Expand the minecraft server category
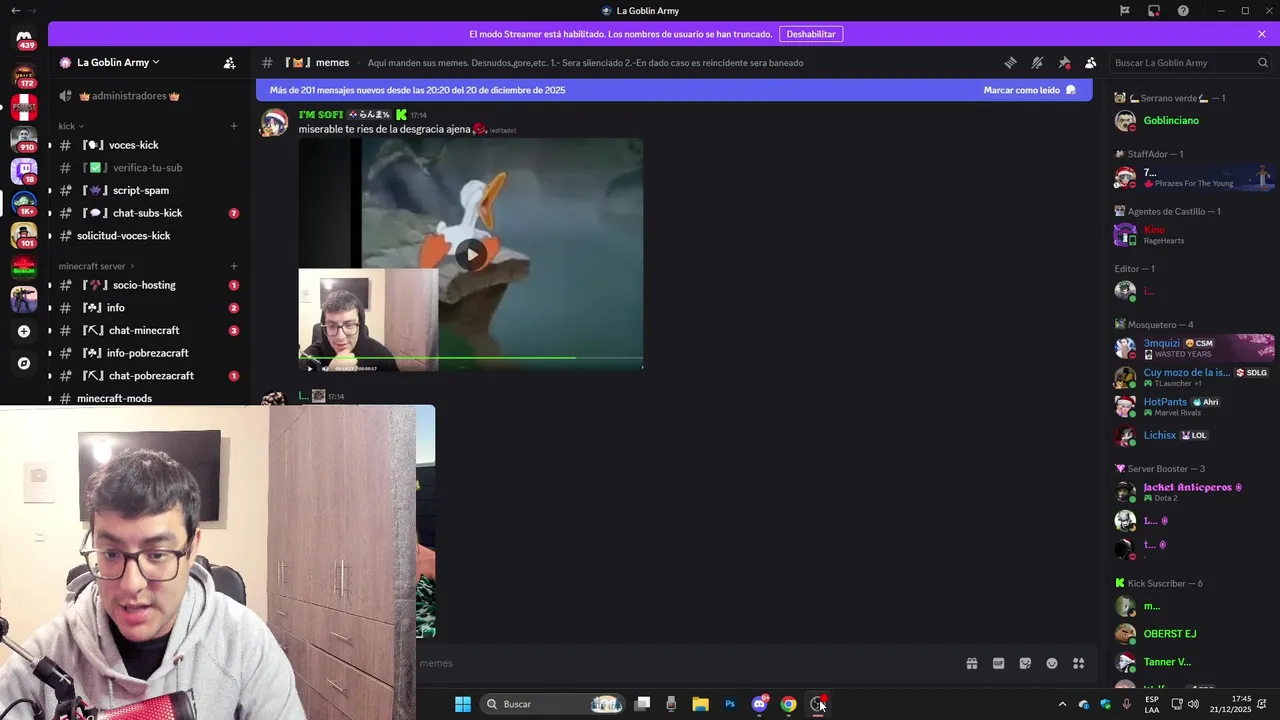The height and width of the screenshot is (720, 1280). click(x=96, y=266)
